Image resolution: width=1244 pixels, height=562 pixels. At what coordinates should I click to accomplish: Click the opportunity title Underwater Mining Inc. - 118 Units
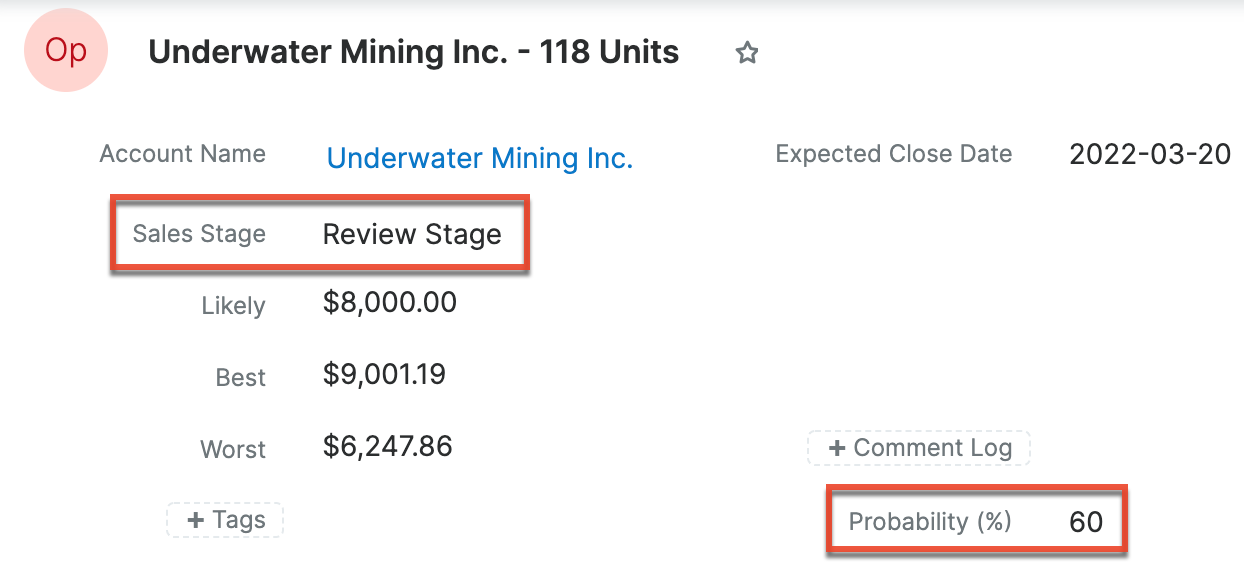coord(414,52)
